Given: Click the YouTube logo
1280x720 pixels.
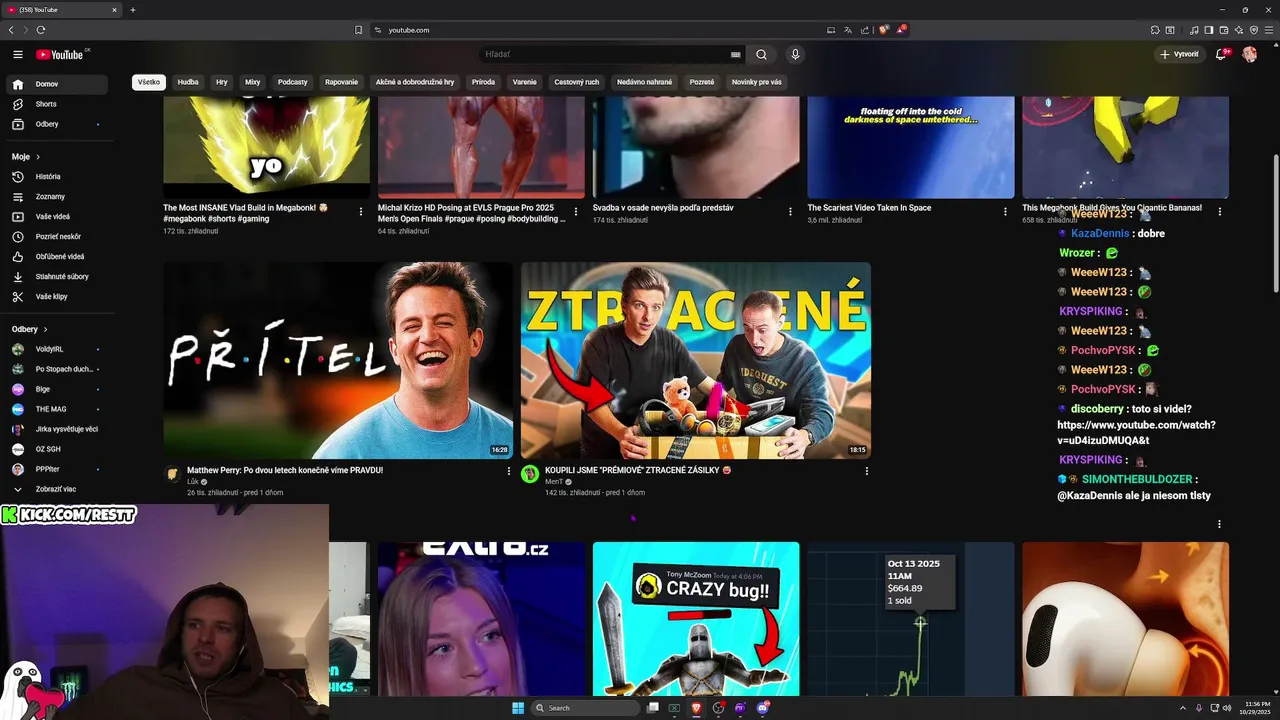Looking at the screenshot, I should (62, 54).
